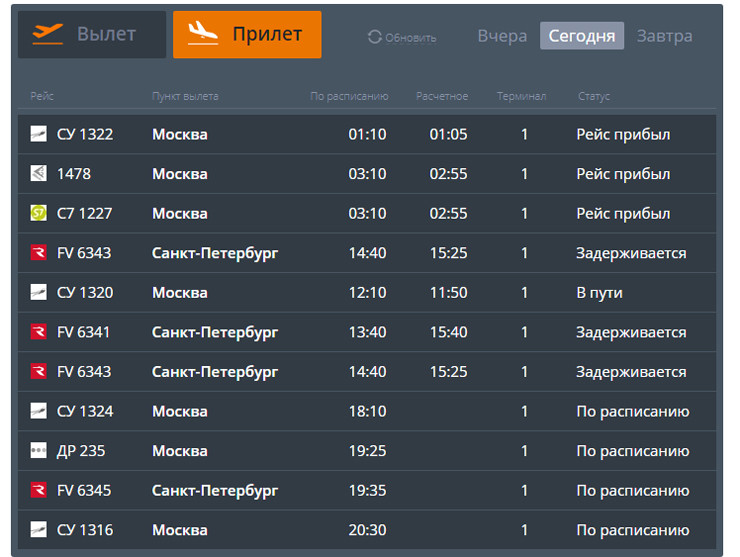Click the Aeroflot logo for flight СУ 1322

tap(39, 134)
